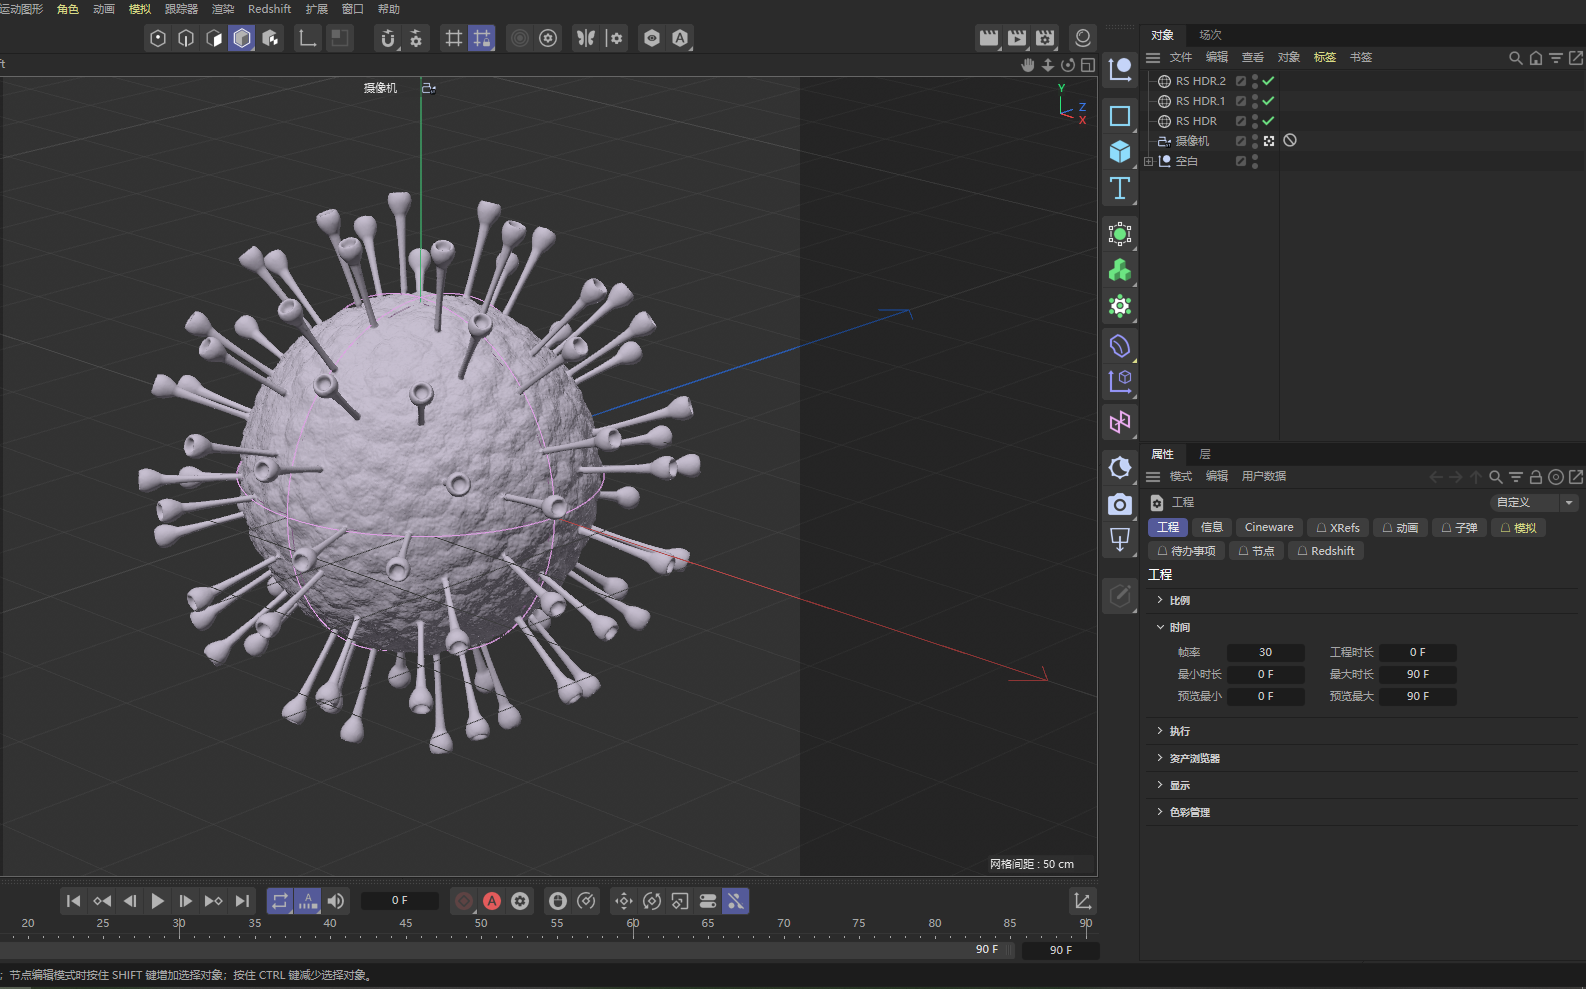
Task: Click the Light object icon in side palette
Action: tap(1120, 540)
